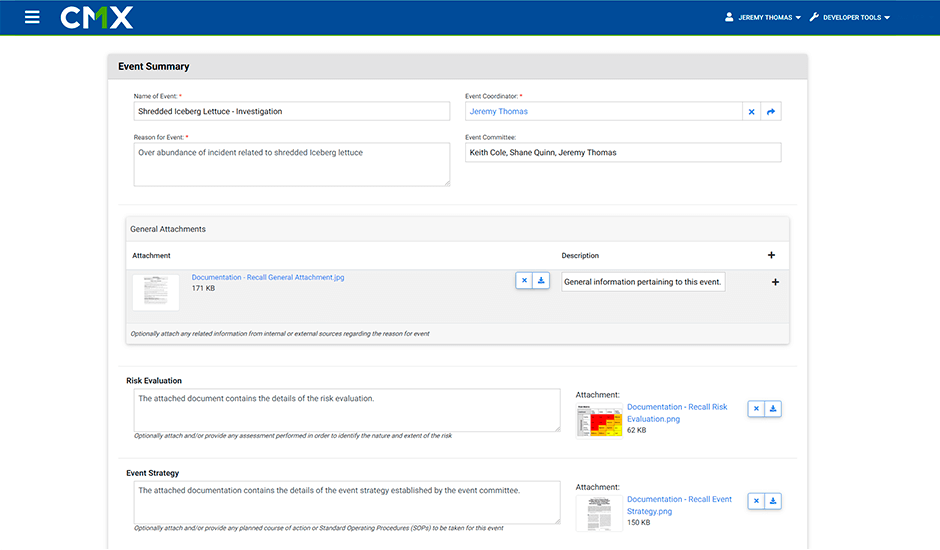Viewport: 940px width, 550px height.
Task: Click plus icon beside the attachment description
Action: (x=775, y=282)
